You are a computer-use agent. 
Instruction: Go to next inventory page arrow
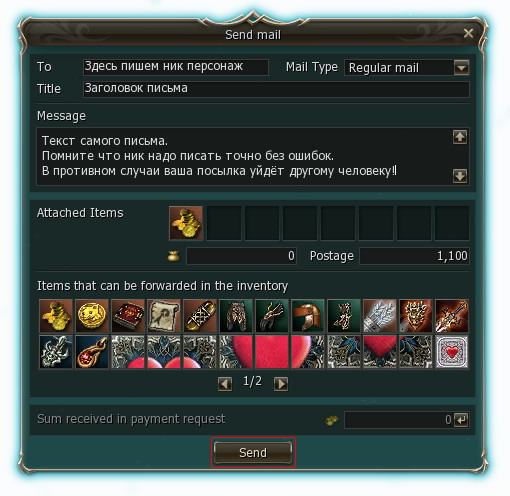pyautogui.click(x=281, y=384)
